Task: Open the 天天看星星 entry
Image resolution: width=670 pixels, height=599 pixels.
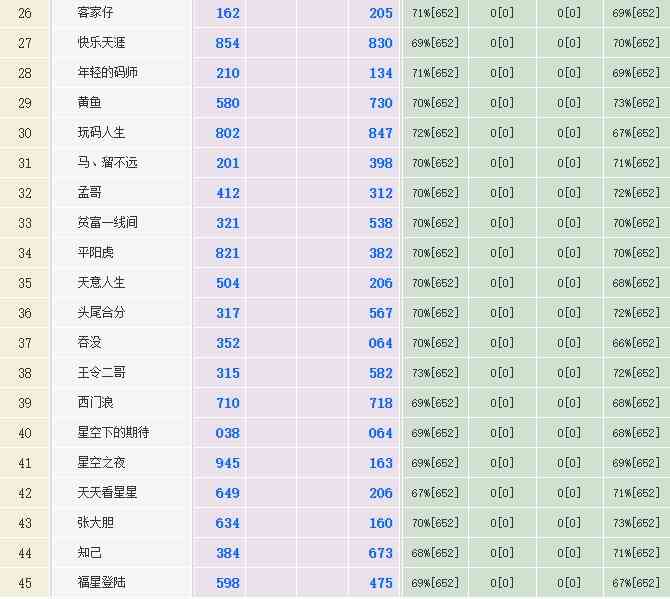Action: pyautogui.click(x=108, y=493)
